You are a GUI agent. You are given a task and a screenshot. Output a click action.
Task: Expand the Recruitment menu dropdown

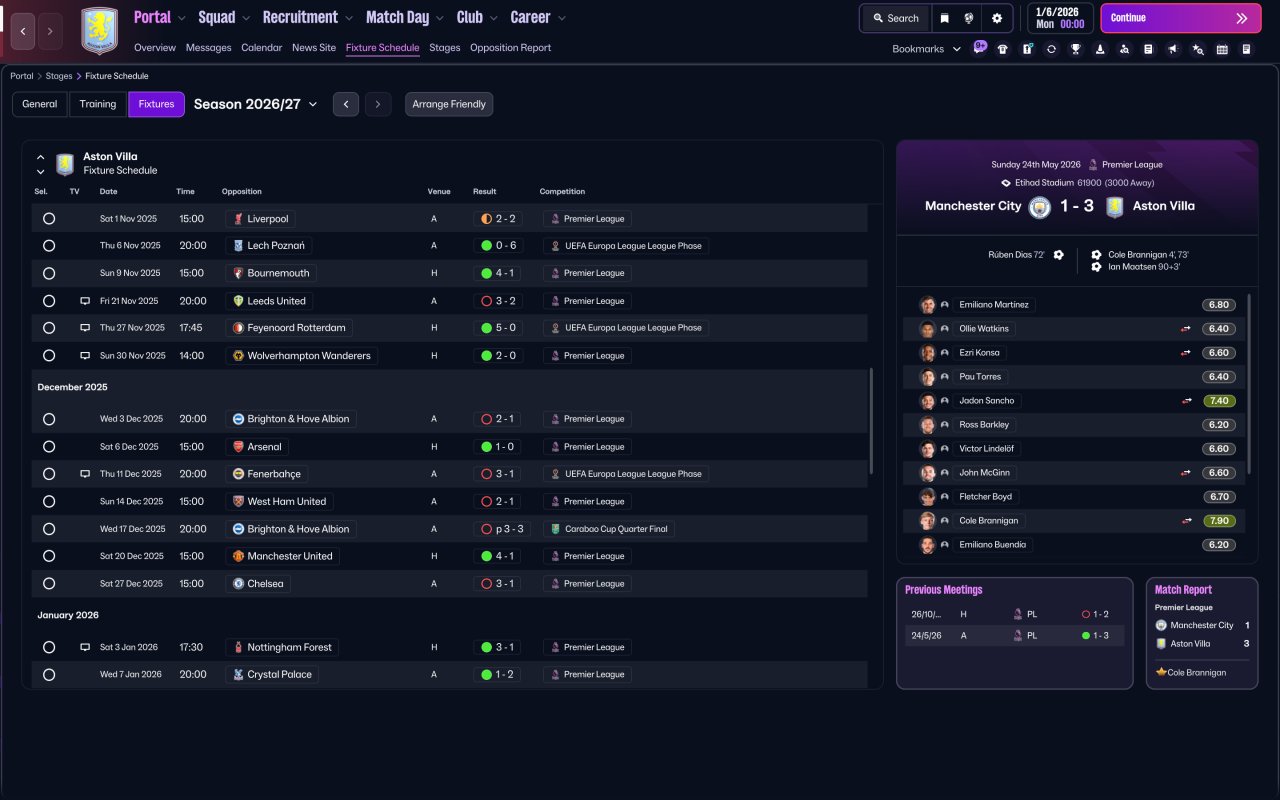coord(348,18)
